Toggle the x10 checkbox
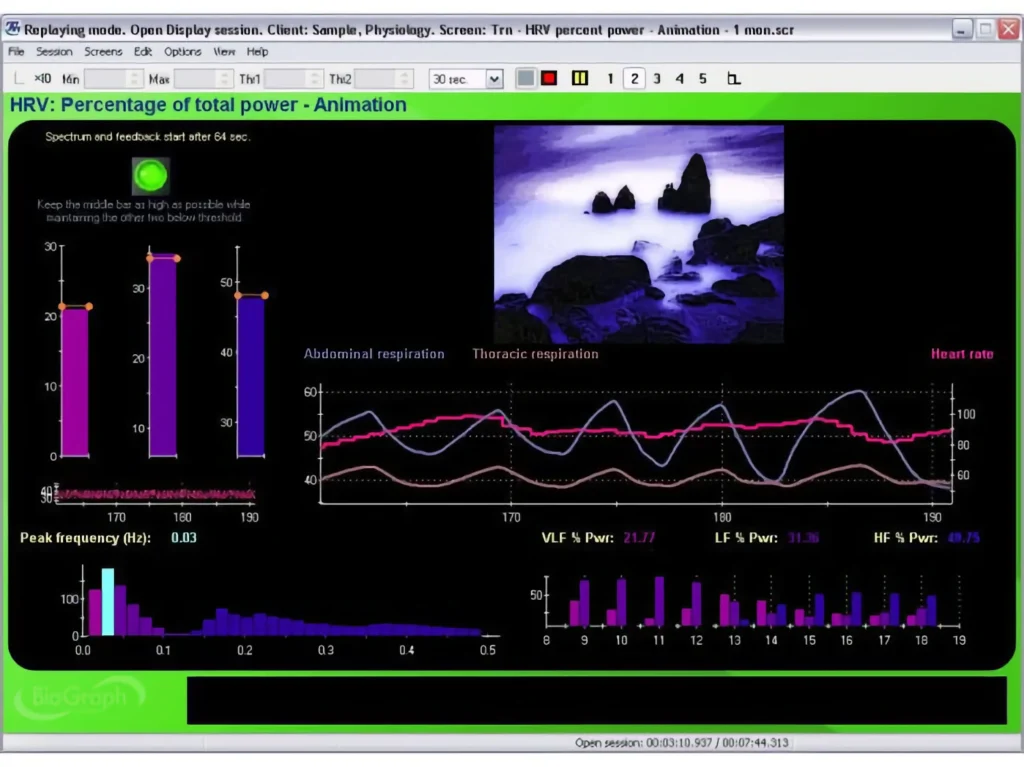 21,79
